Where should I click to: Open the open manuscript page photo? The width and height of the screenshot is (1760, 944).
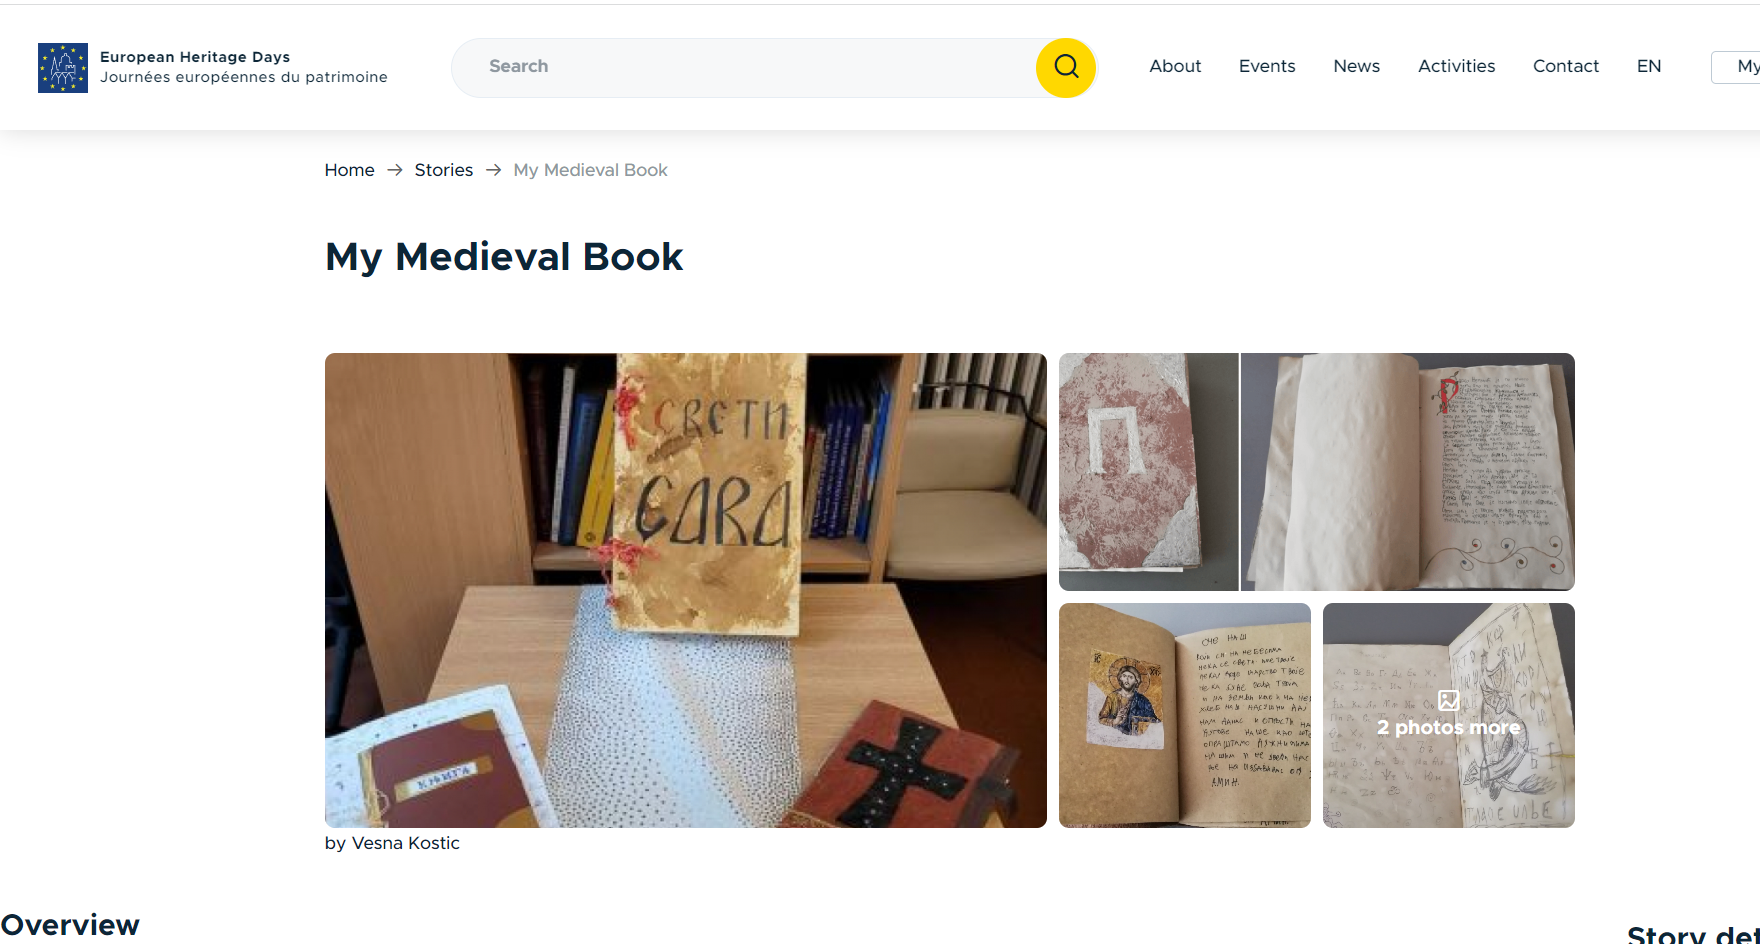pos(1408,472)
